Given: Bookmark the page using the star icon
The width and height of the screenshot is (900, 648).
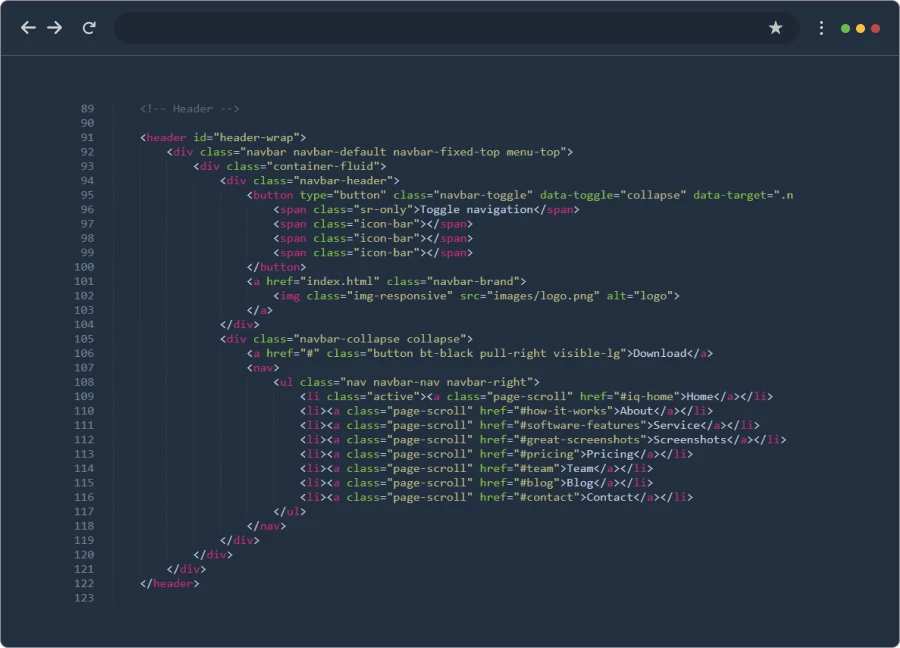Looking at the screenshot, I should (x=775, y=28).
